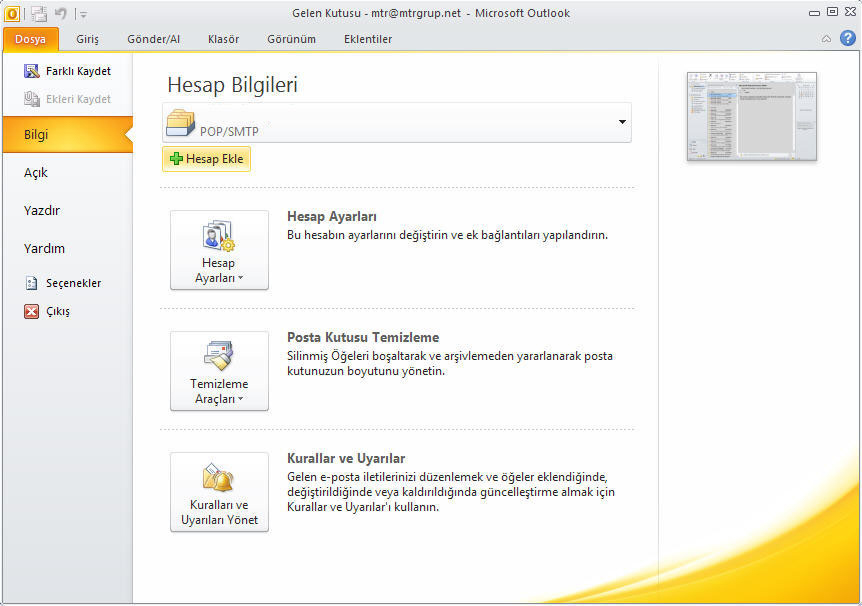
Task: Click the Send/Receive icon in quick access toolbar
Action: point(38,13)
